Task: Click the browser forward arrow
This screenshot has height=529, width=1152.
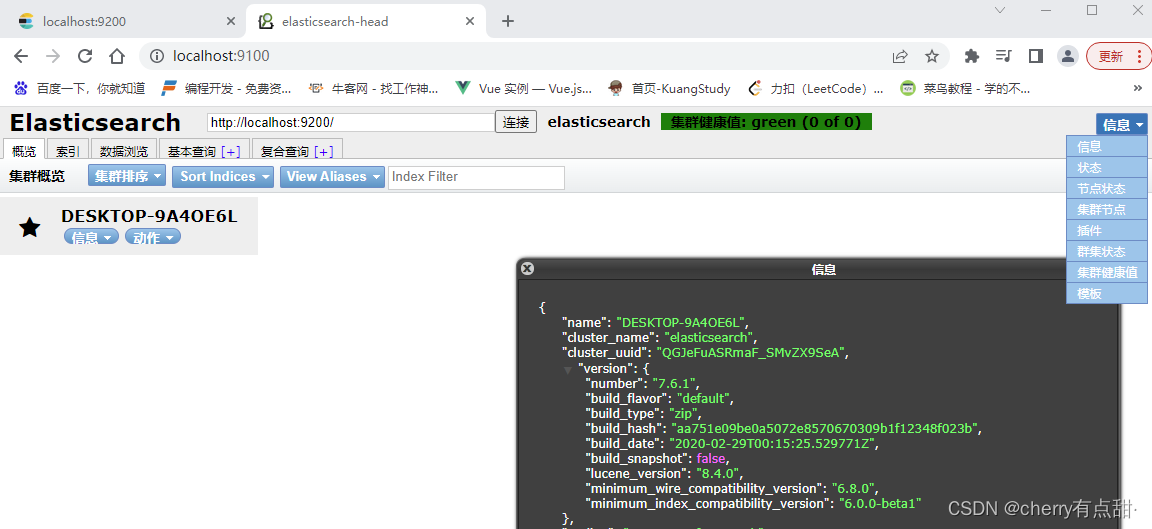Action: 53,57
